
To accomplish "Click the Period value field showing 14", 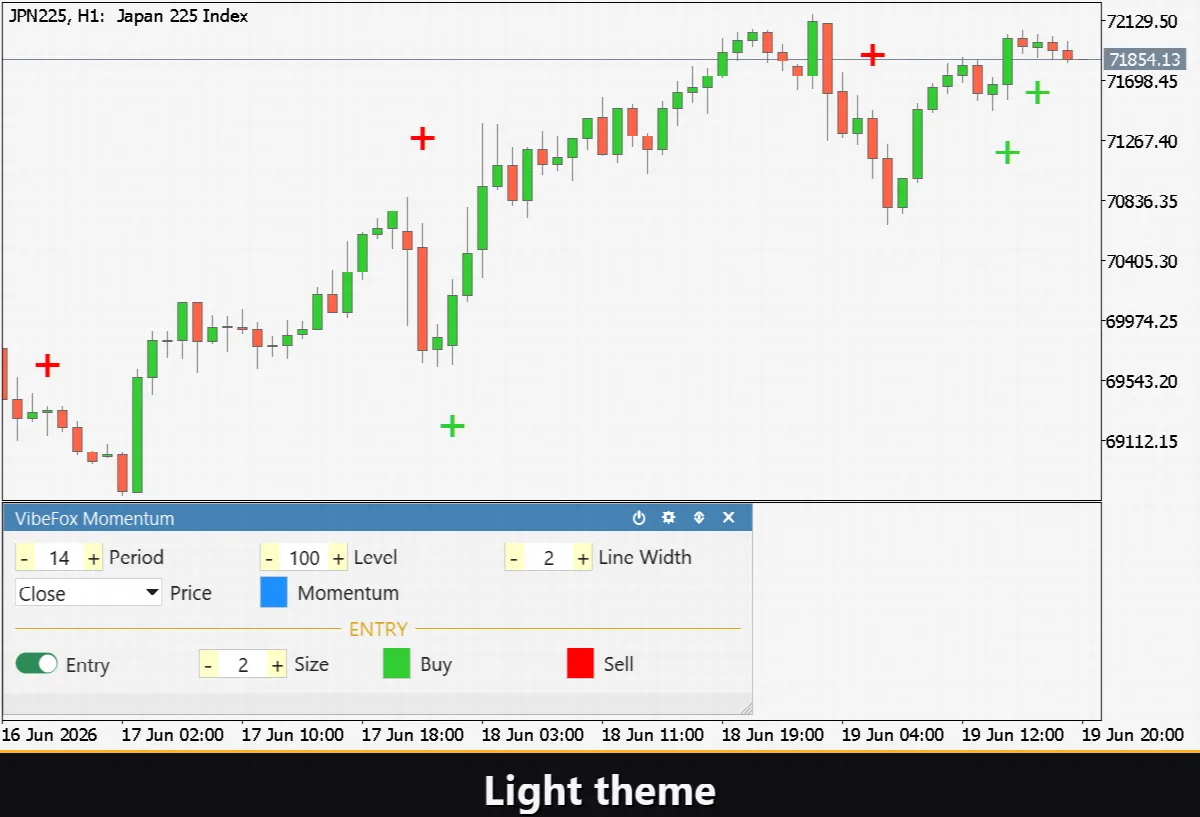I will pyautogui.click(x=59, y=558).
